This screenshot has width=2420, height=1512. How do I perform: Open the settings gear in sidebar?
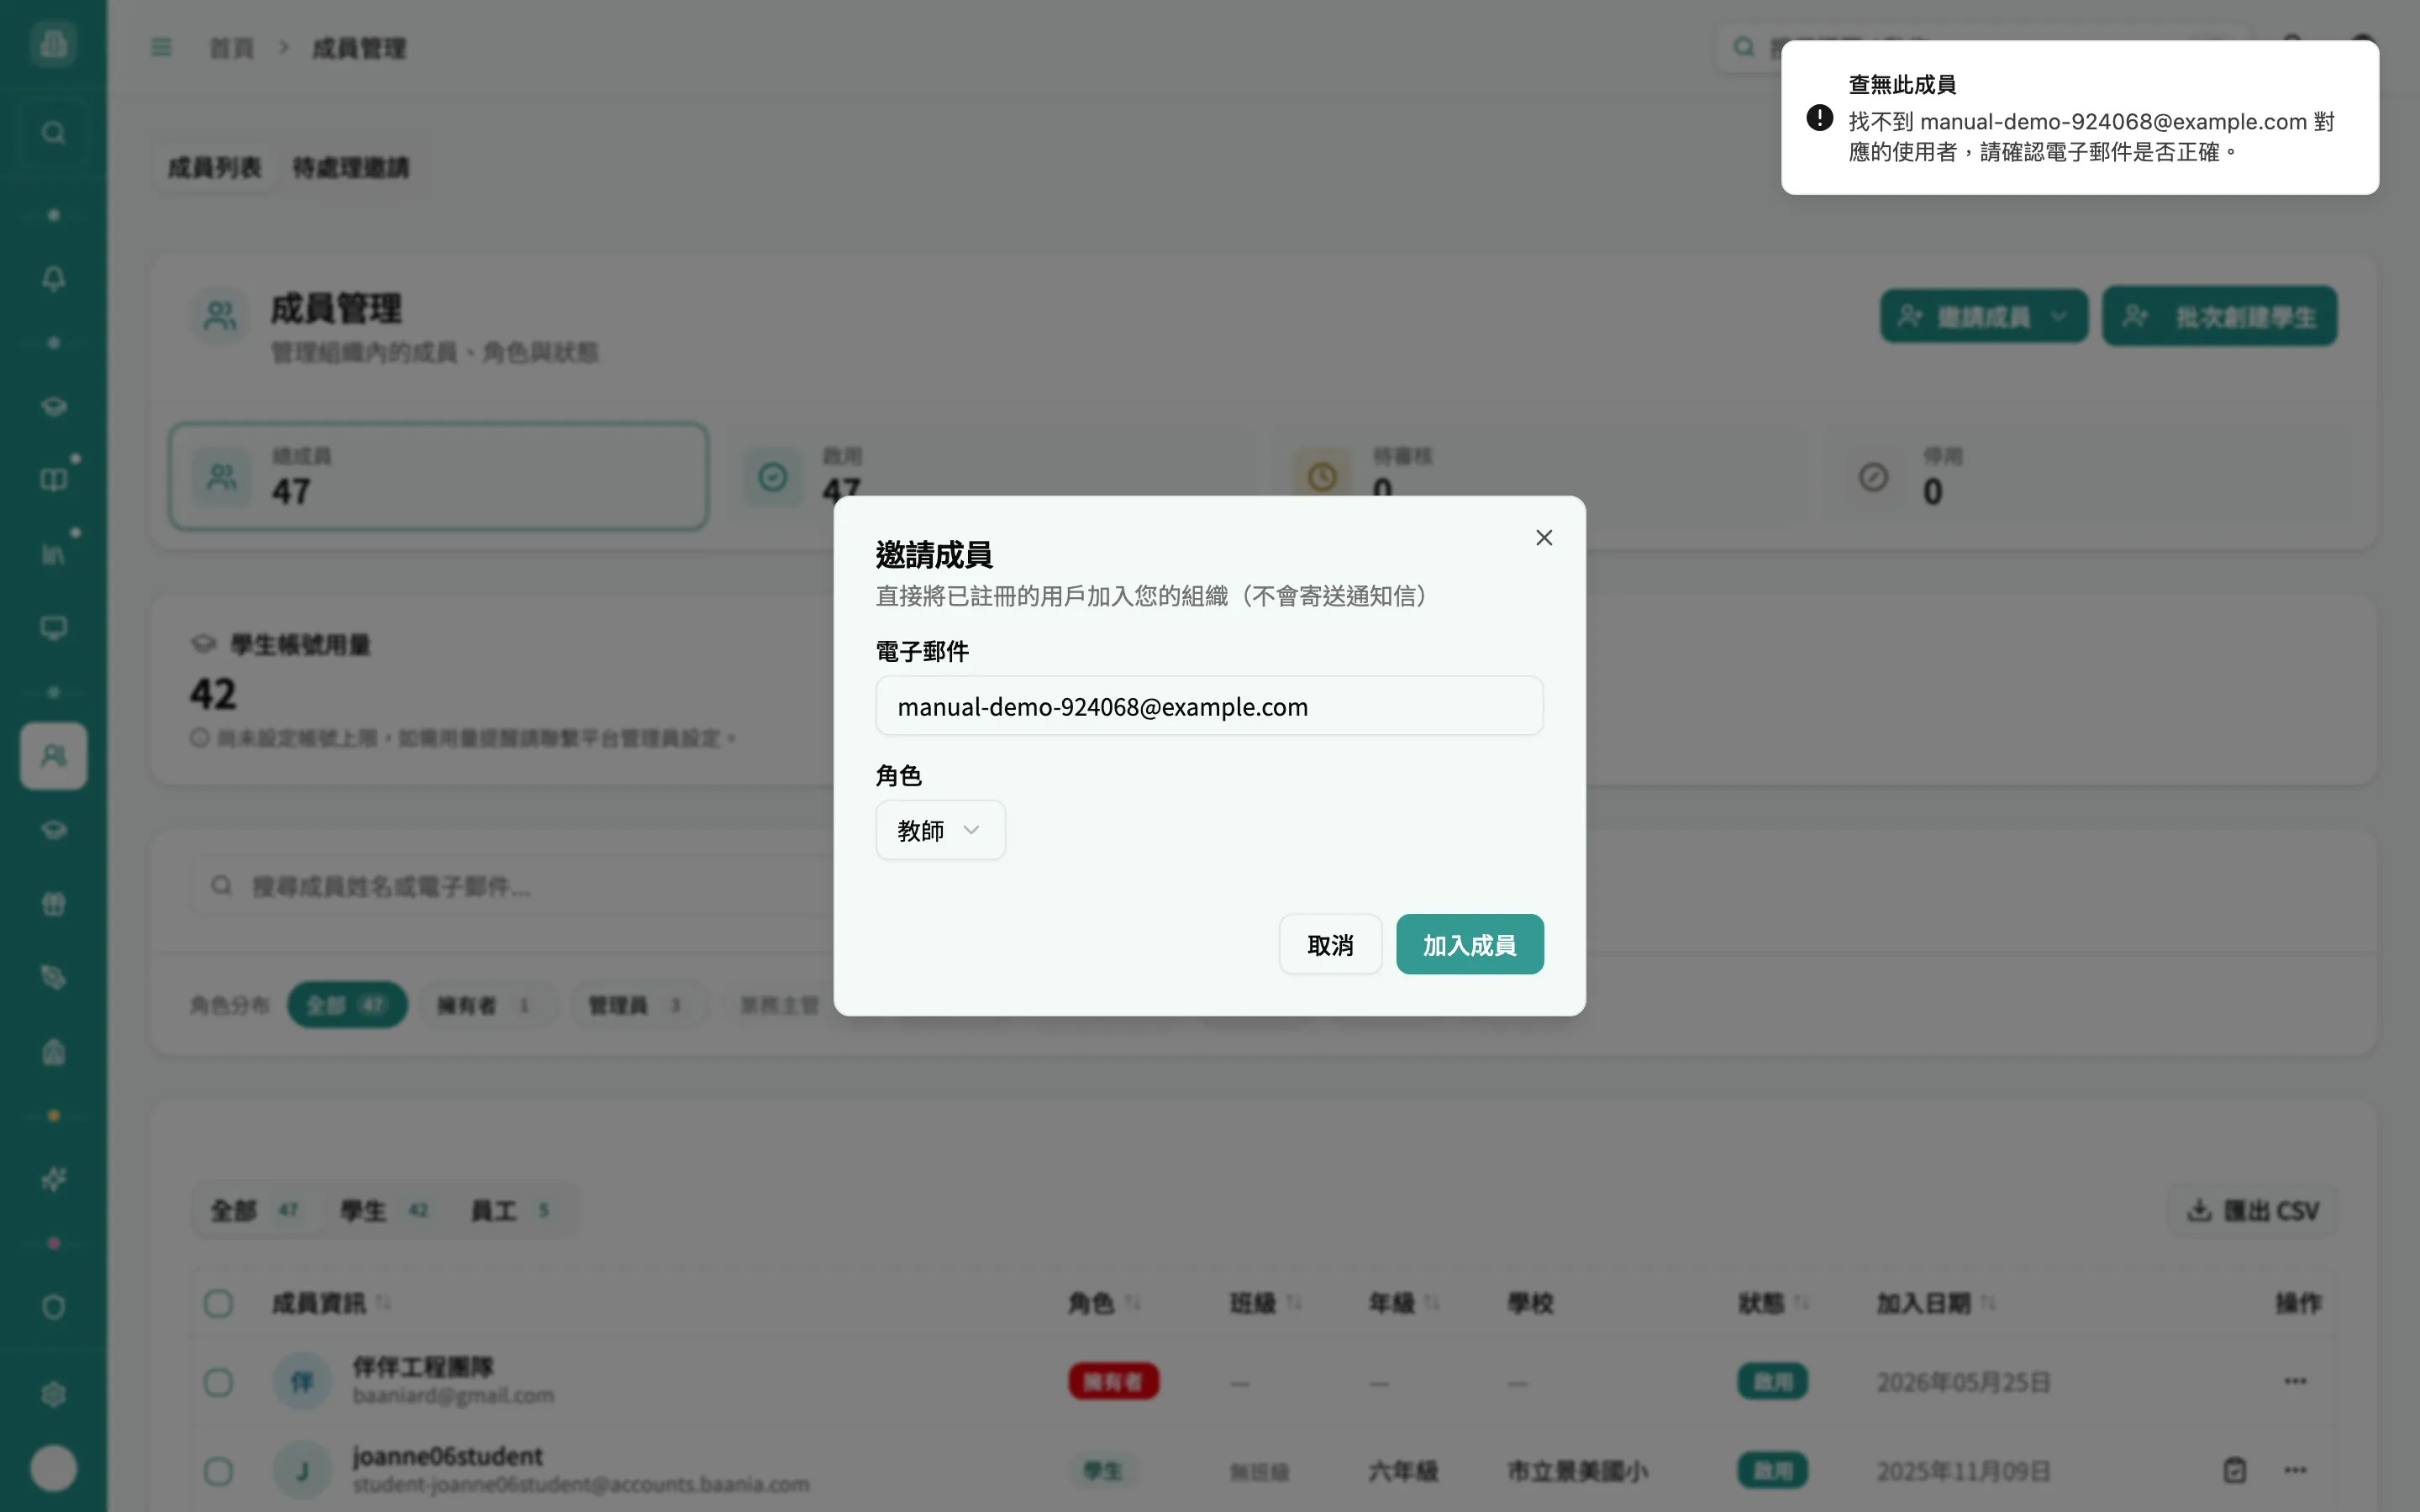pyautogui.click(x=53, y=1394)
